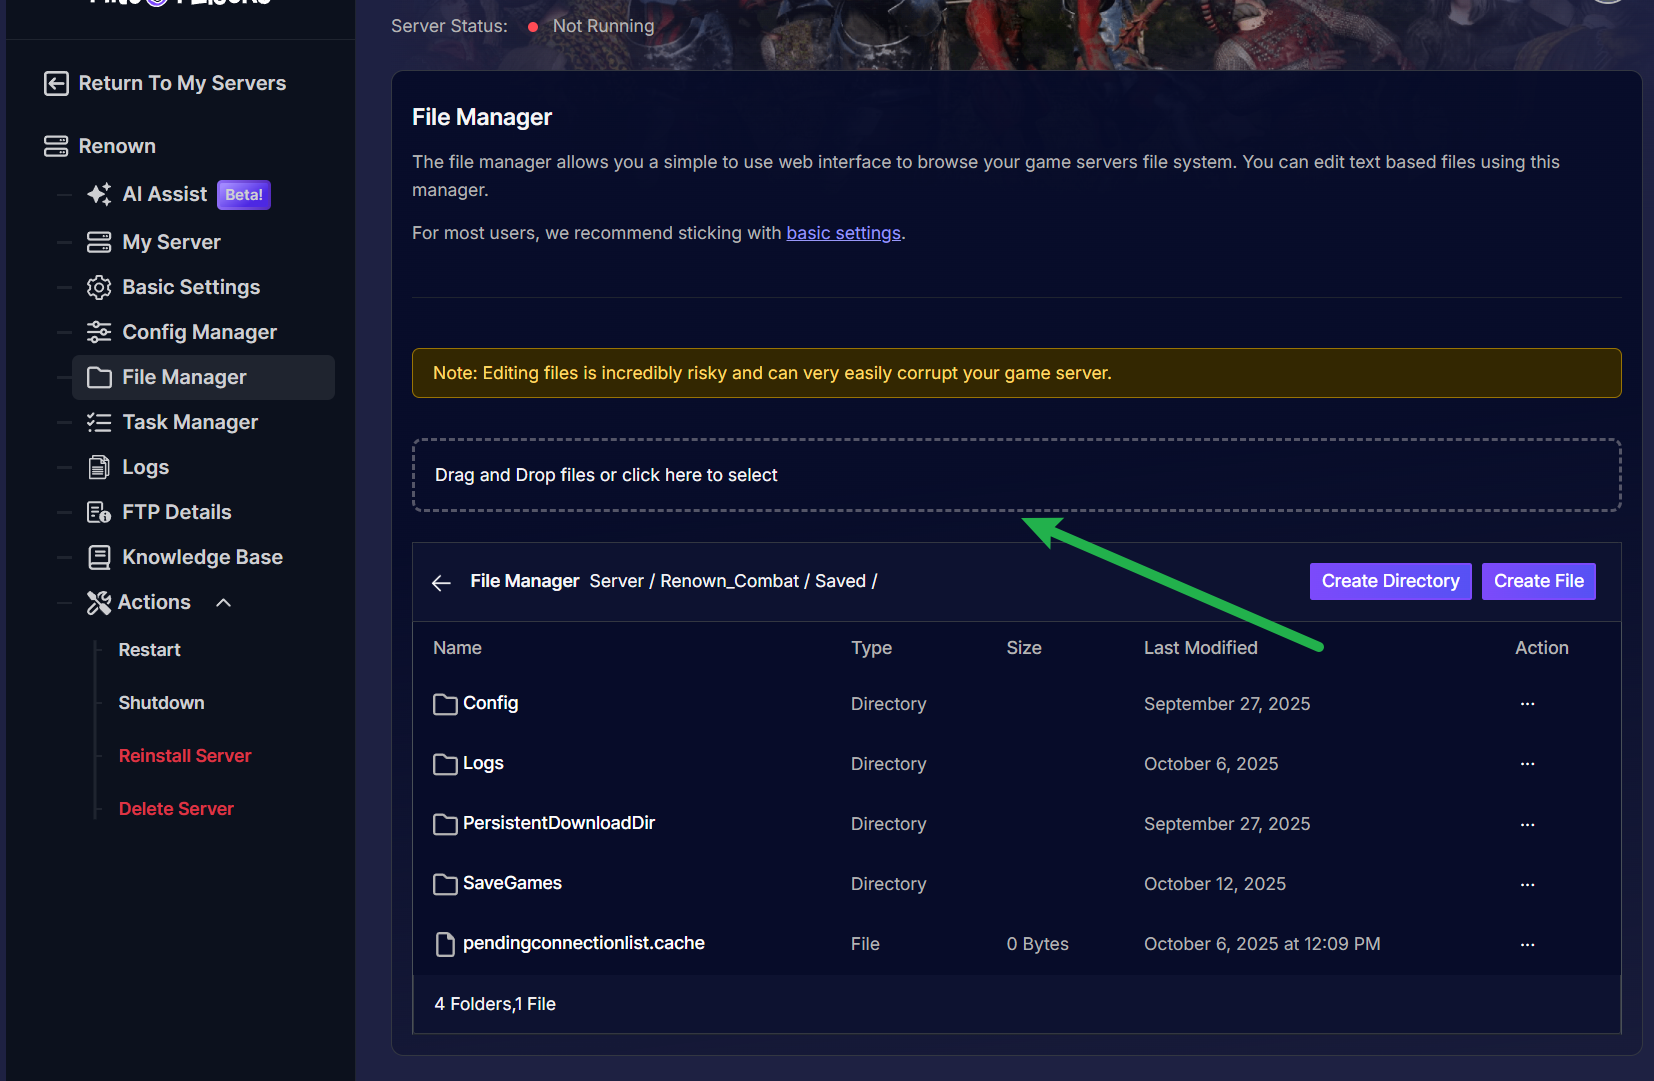Follow the basic settings link
The image size is (1654, 1081).
tap(843, 233)
